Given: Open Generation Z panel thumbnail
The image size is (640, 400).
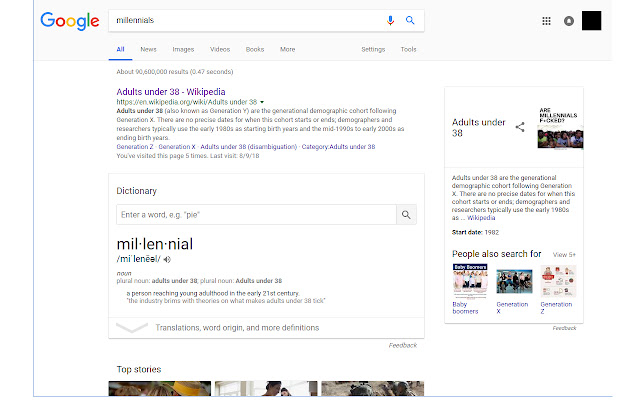Looking at the screenshot, I should 558,281.
